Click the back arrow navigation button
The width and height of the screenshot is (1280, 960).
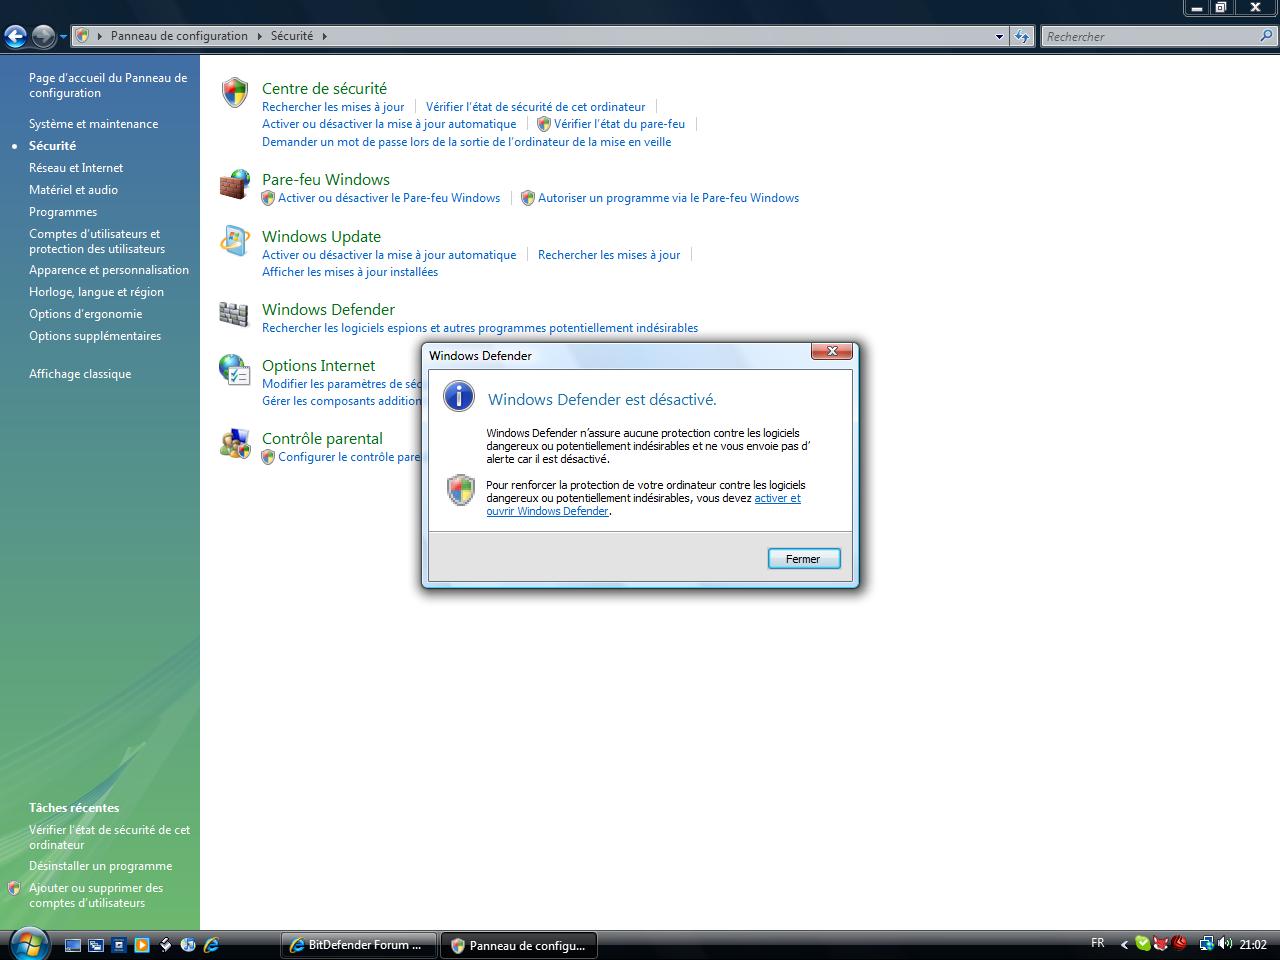[x=15, y=37]
